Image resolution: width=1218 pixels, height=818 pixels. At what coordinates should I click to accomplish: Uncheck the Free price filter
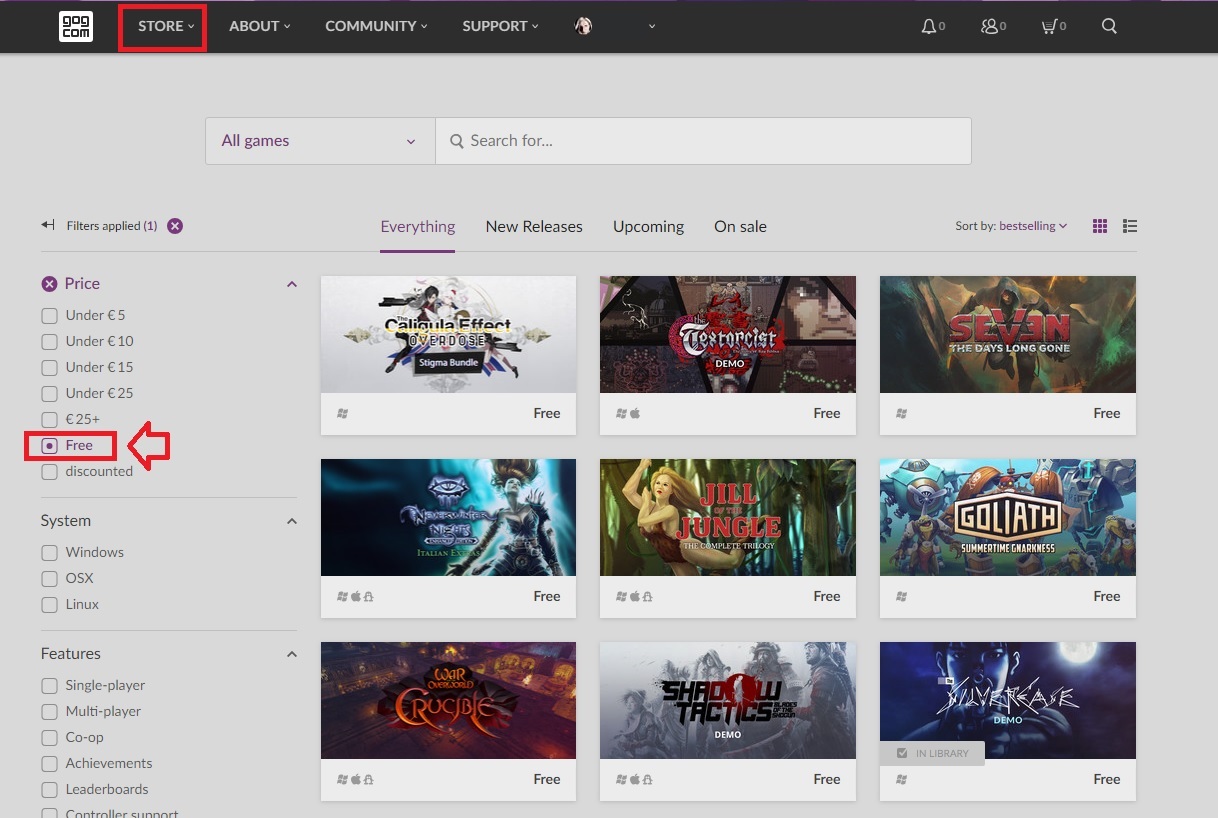coord(49,446)
